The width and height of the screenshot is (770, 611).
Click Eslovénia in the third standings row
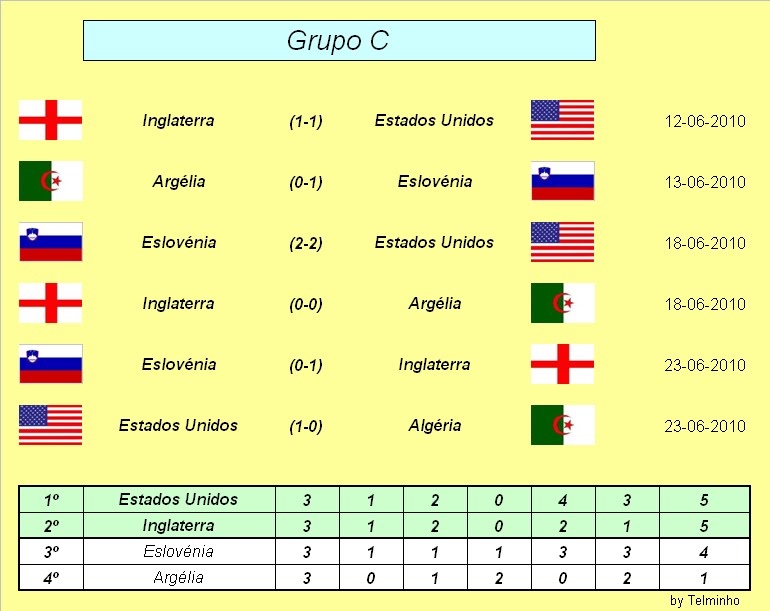pyautogui.click(x=179, y=552)
